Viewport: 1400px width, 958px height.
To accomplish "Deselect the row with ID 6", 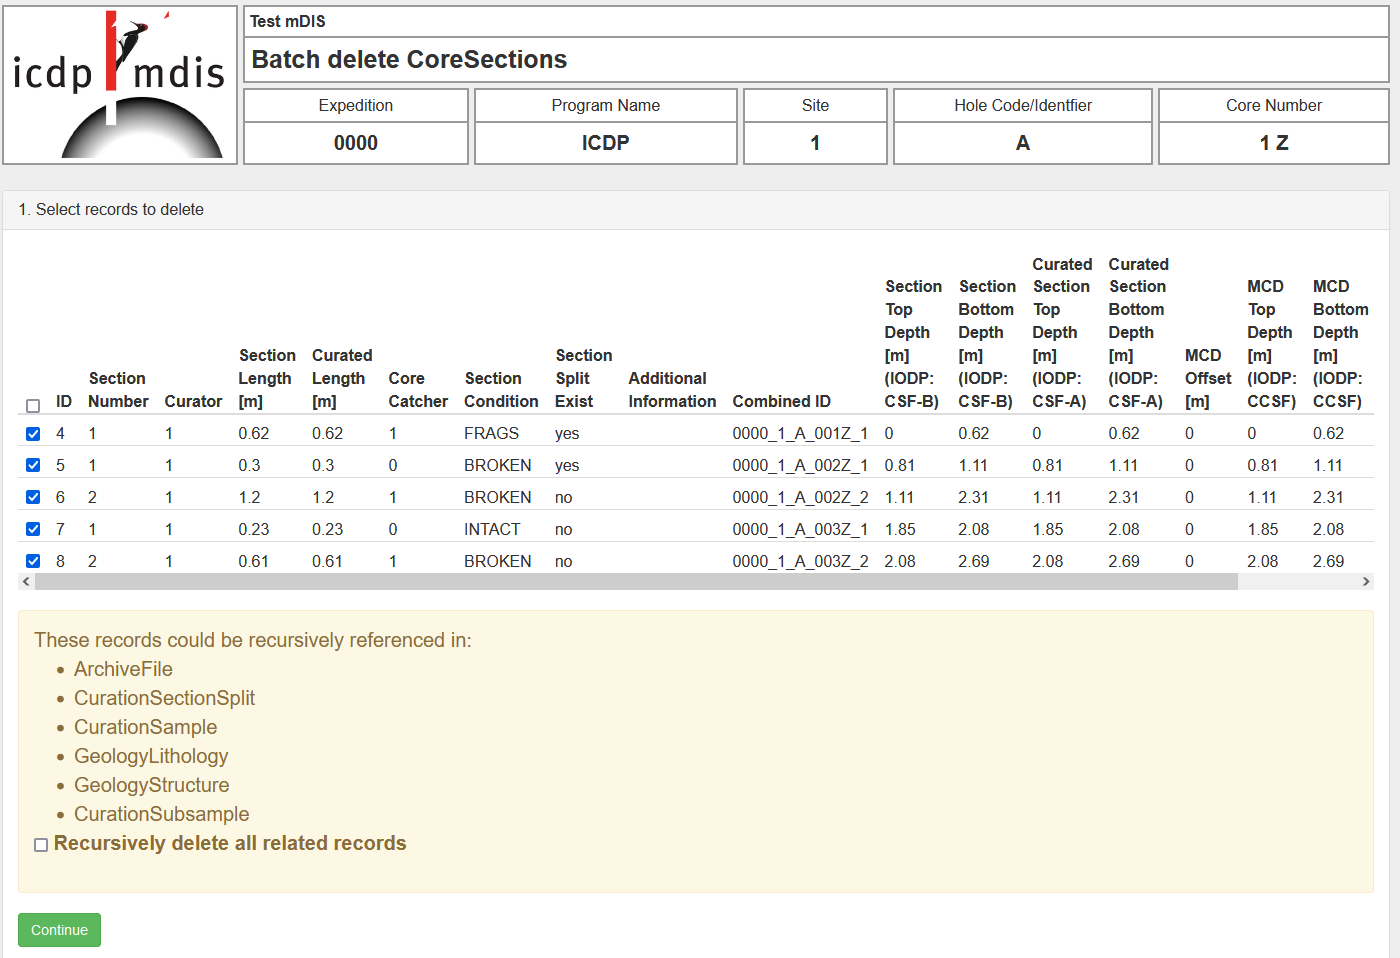I will point(33,498).
